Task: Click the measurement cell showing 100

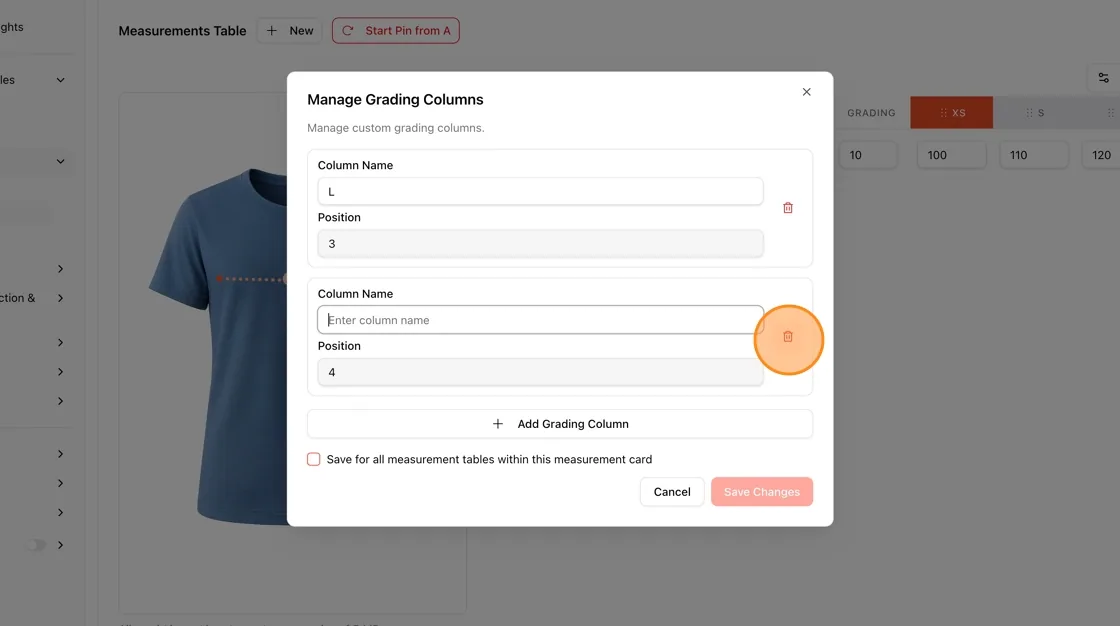Action: tap(951, 155)
